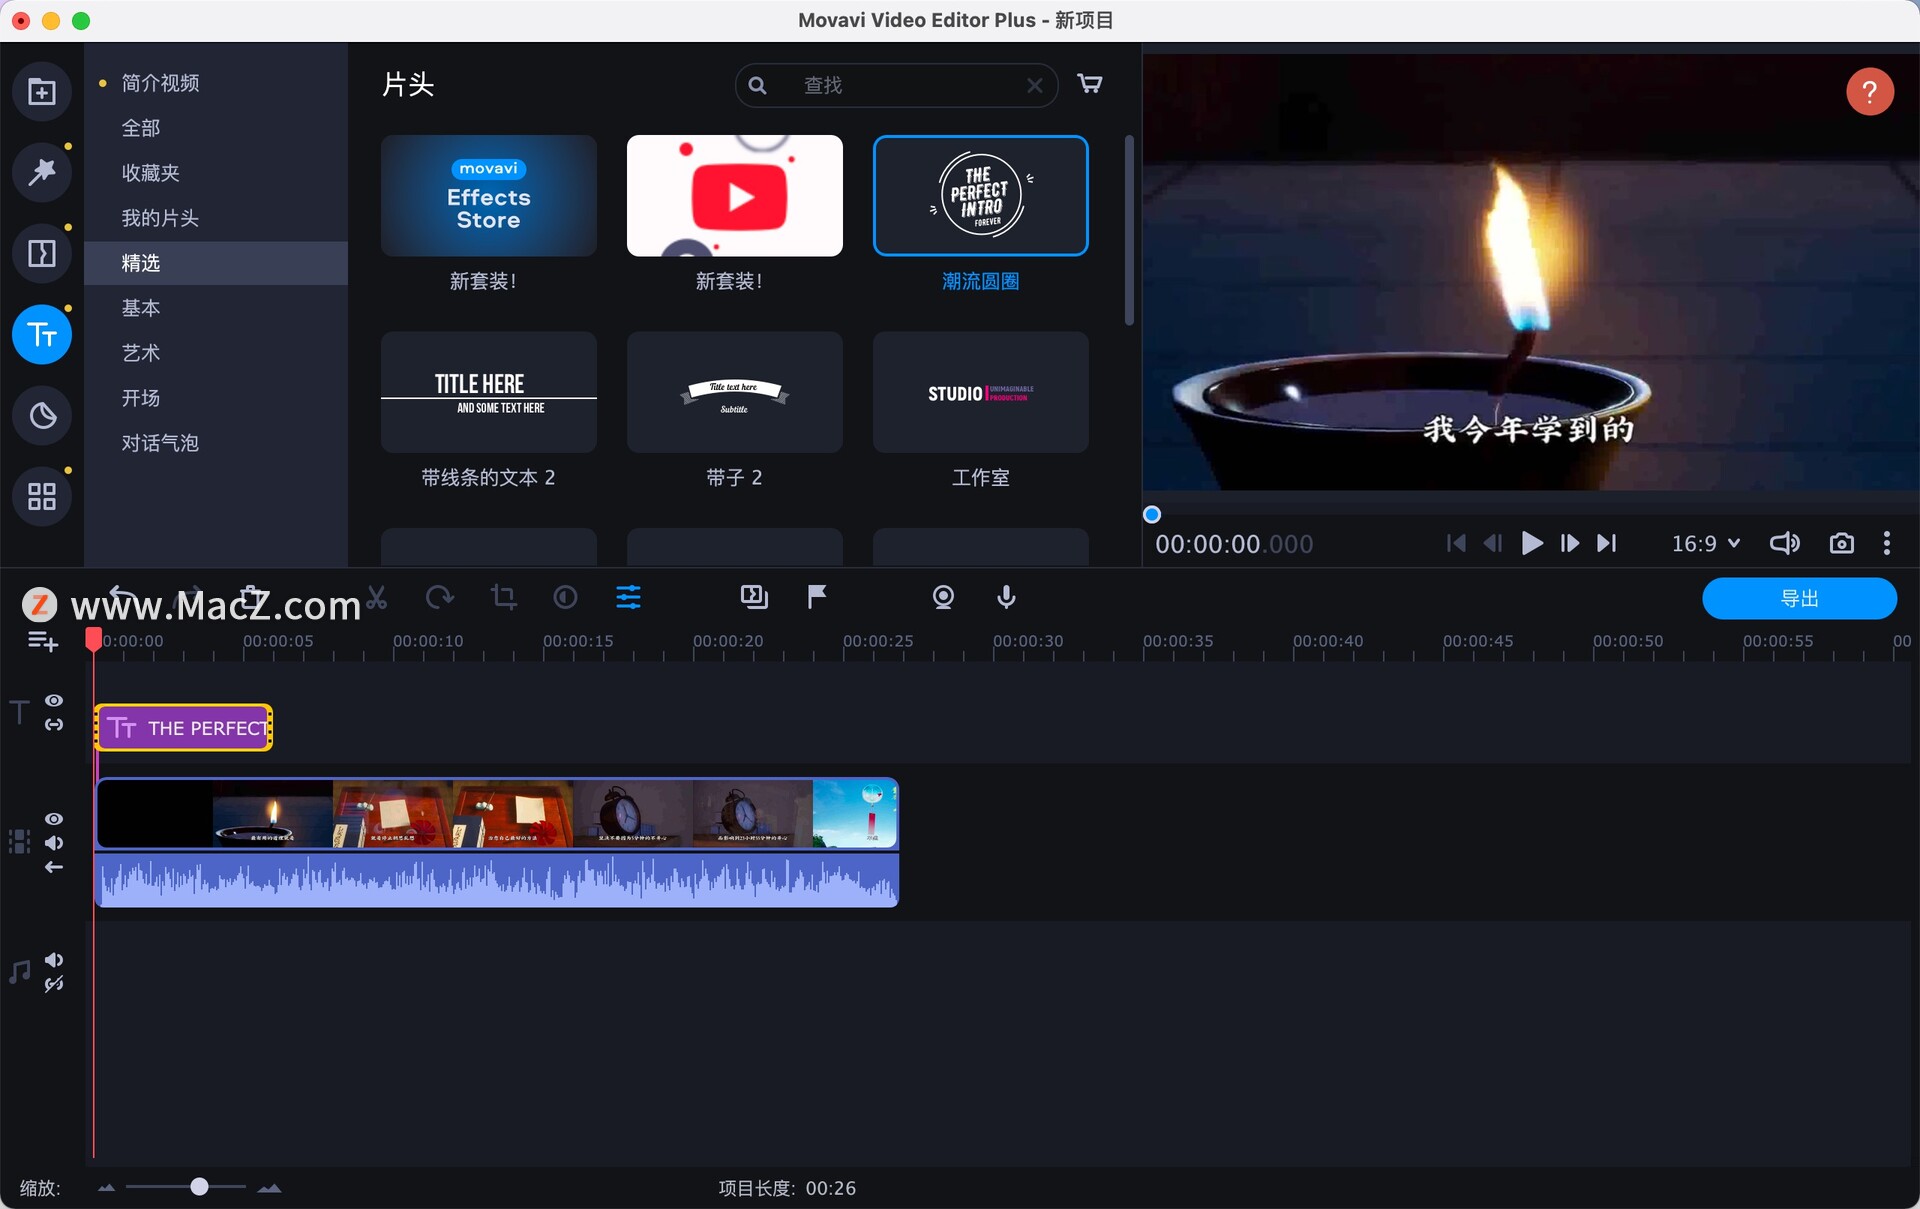Image resolution: width=1920 pixels, height=1209 pixels.
Task: Click the timeline zoom slider handle
Action: [x=199, y=1187]
